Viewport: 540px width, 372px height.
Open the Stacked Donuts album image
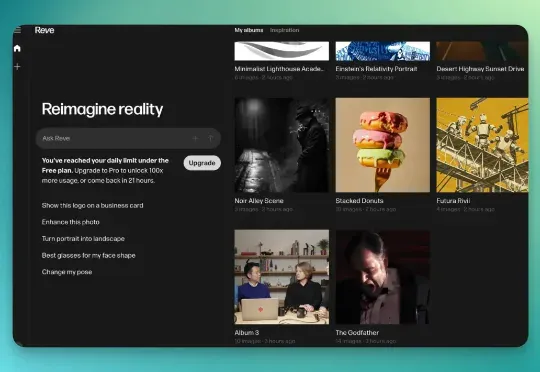click(x=383, y=145)
